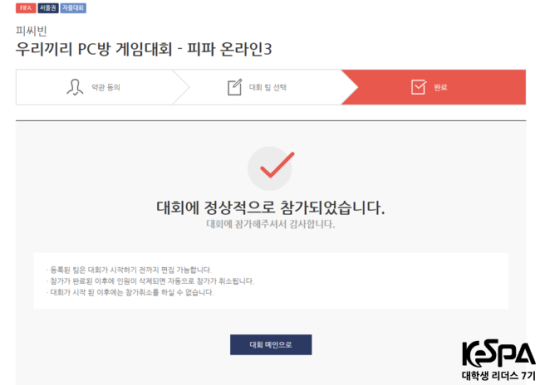Image resolution: width=540 pixels, height=385 pixels.
Task: Click the large red success checkmark
Action: tap(277, 165)
